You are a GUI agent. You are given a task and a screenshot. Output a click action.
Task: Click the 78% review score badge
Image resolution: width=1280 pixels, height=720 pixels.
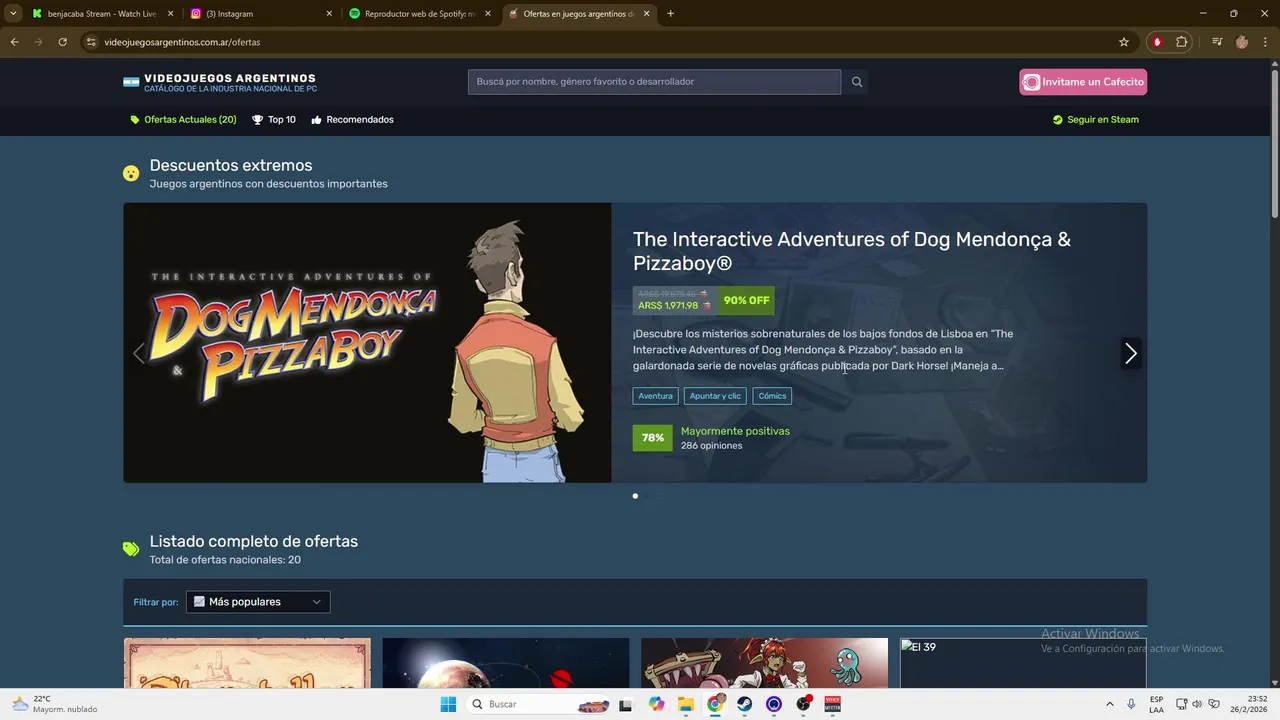coord(653,438)
